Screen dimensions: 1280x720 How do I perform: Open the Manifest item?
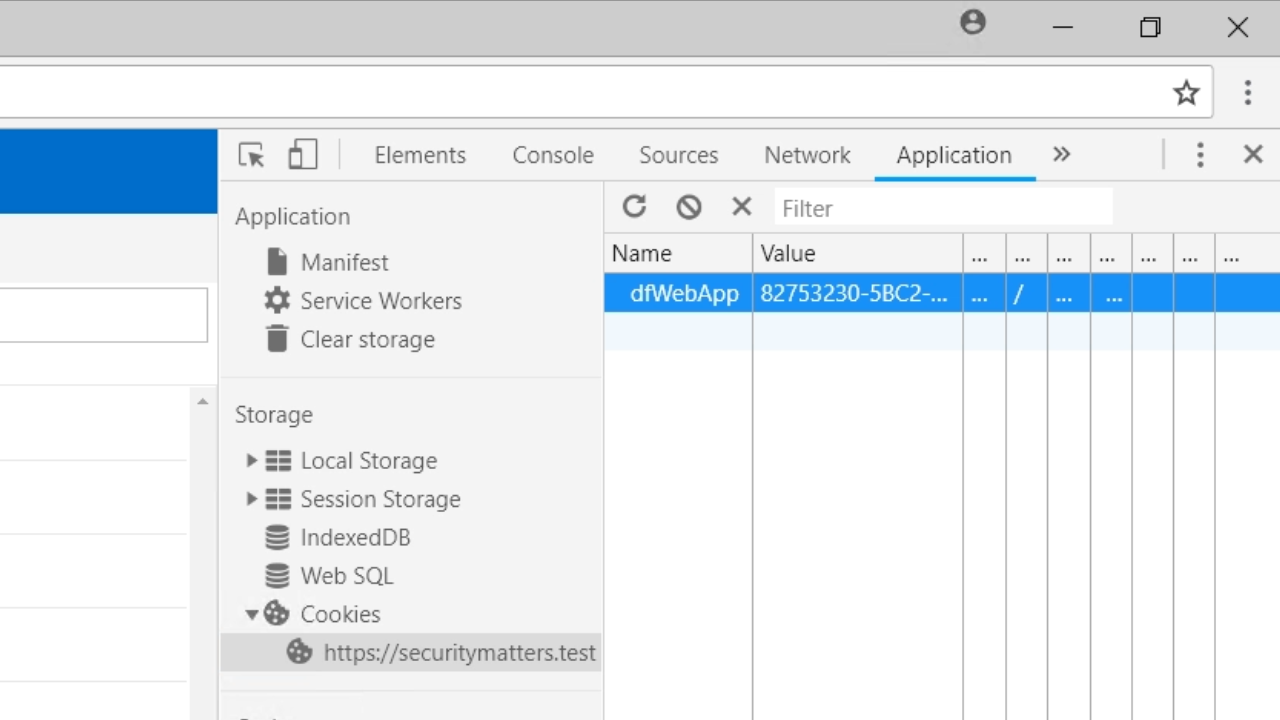[344, 263]
